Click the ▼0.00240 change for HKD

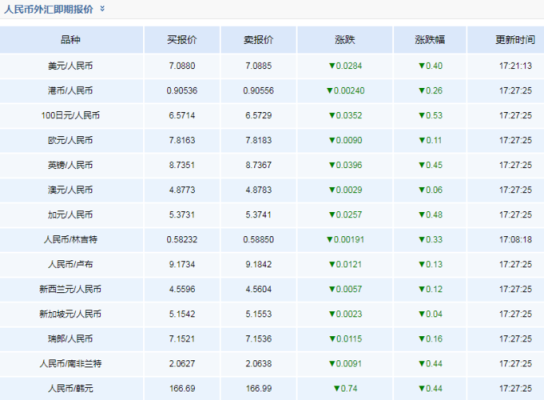345,91
